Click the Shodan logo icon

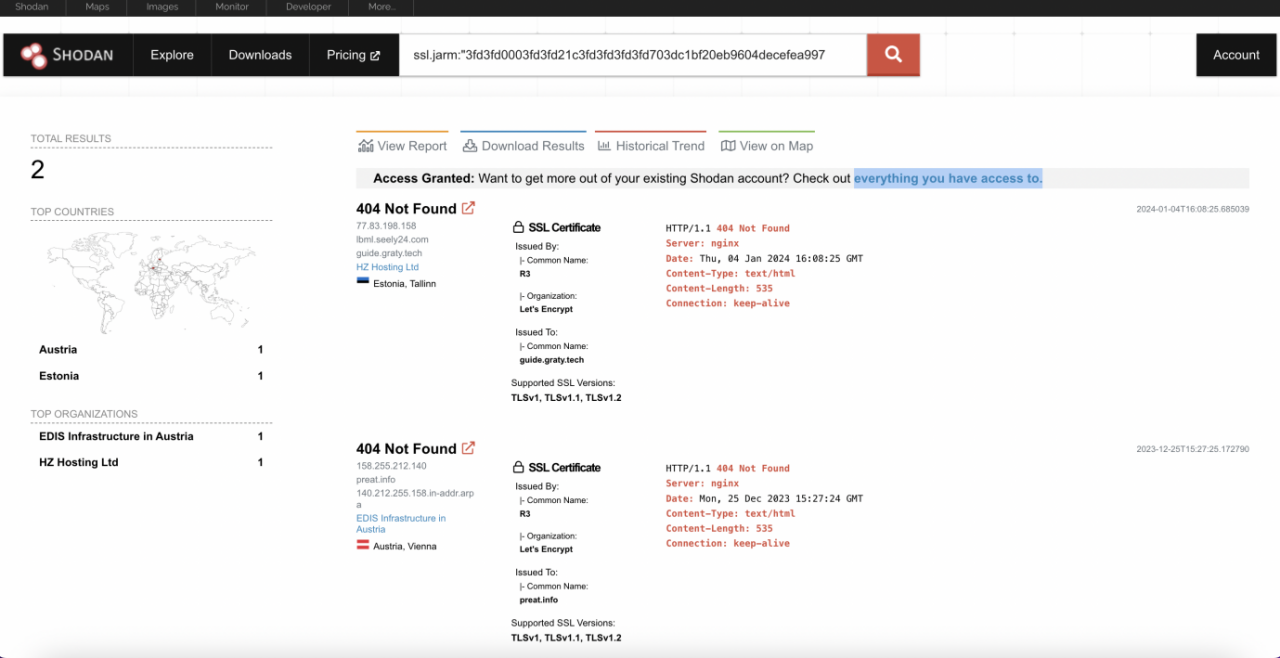pos(35,55)
